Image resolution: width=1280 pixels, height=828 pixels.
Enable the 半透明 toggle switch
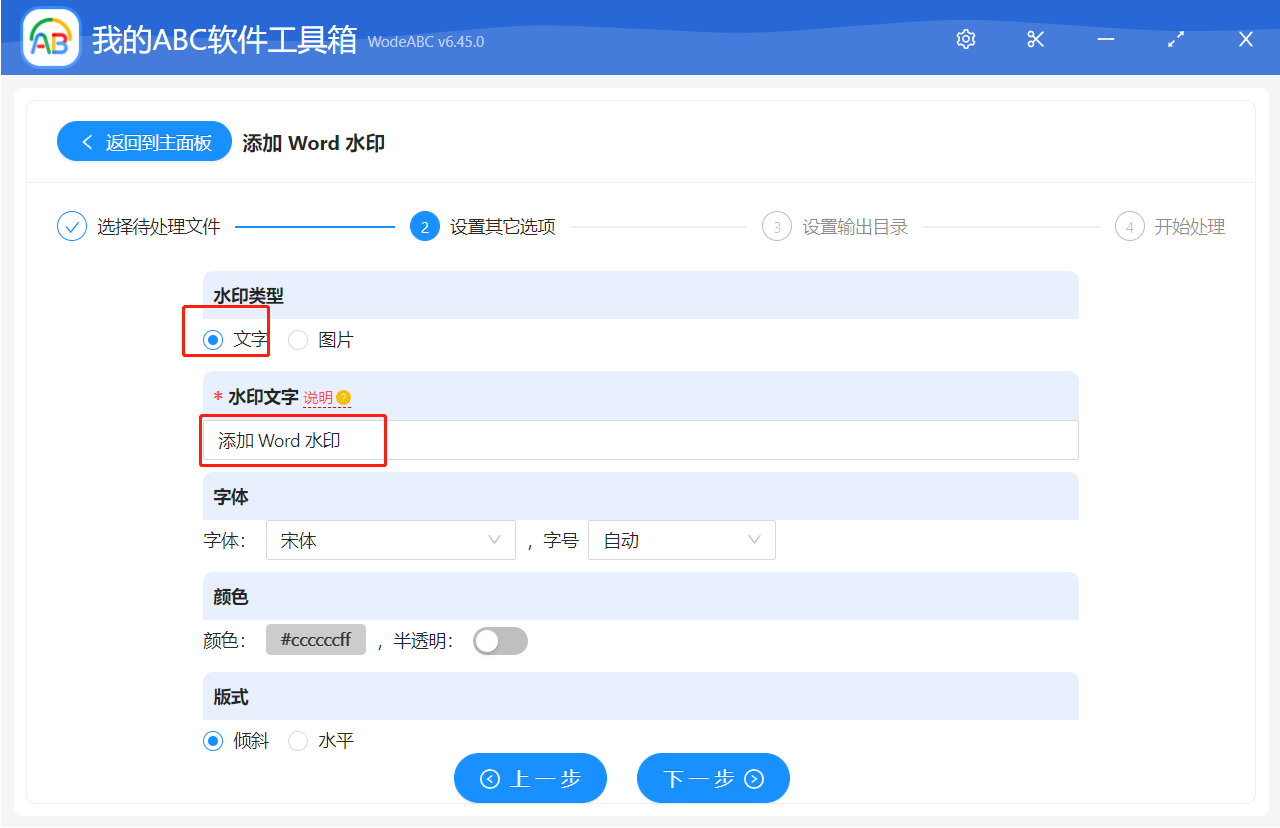click(x=500, y=640)
